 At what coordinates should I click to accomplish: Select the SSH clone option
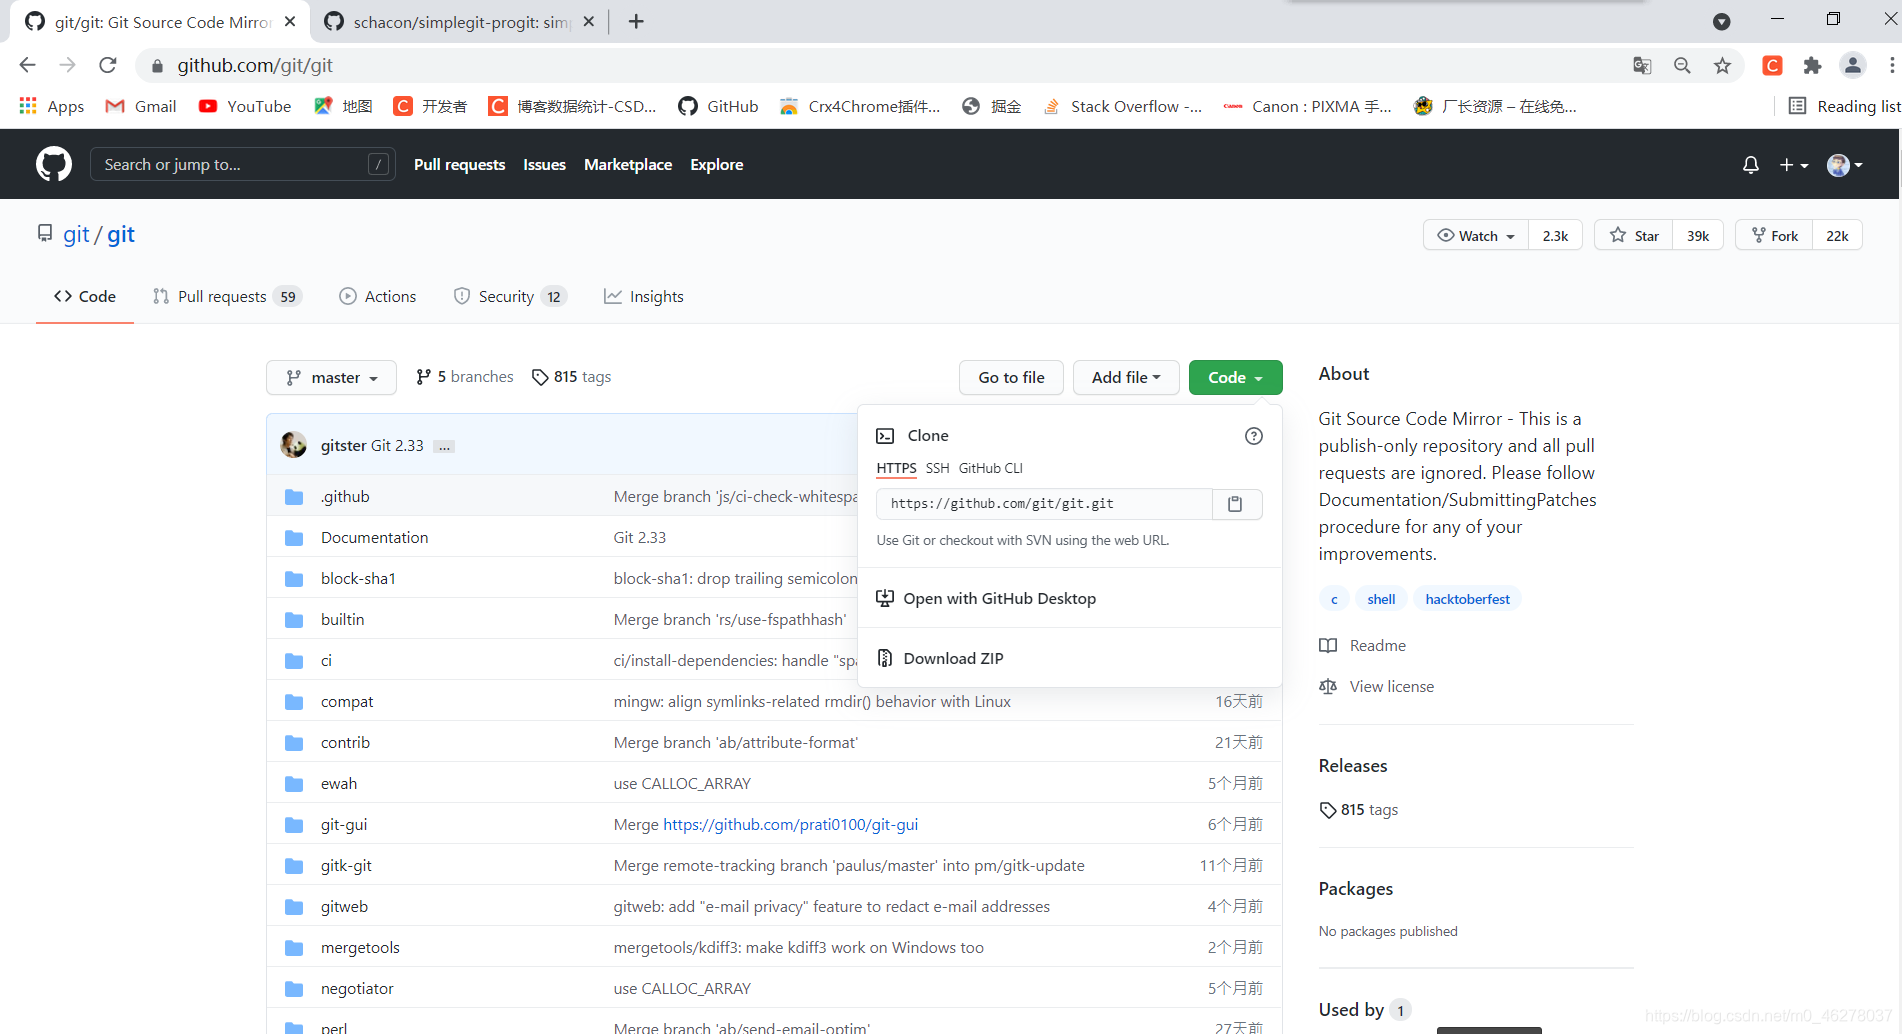937,468
